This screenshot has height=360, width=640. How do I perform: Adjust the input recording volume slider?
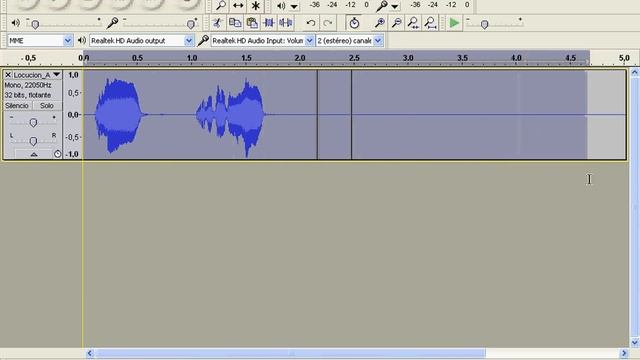coord(191,24)
